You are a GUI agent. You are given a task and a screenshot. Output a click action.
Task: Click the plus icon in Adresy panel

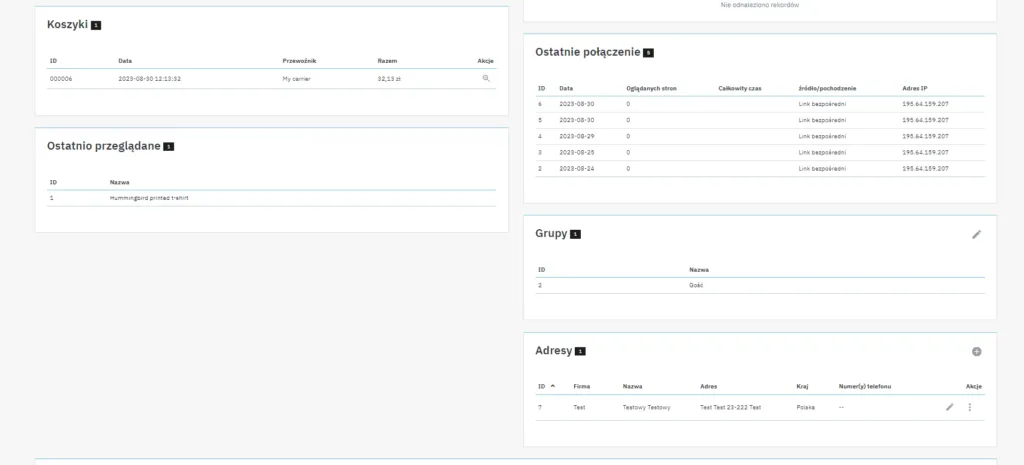click(x=976, y=352)
